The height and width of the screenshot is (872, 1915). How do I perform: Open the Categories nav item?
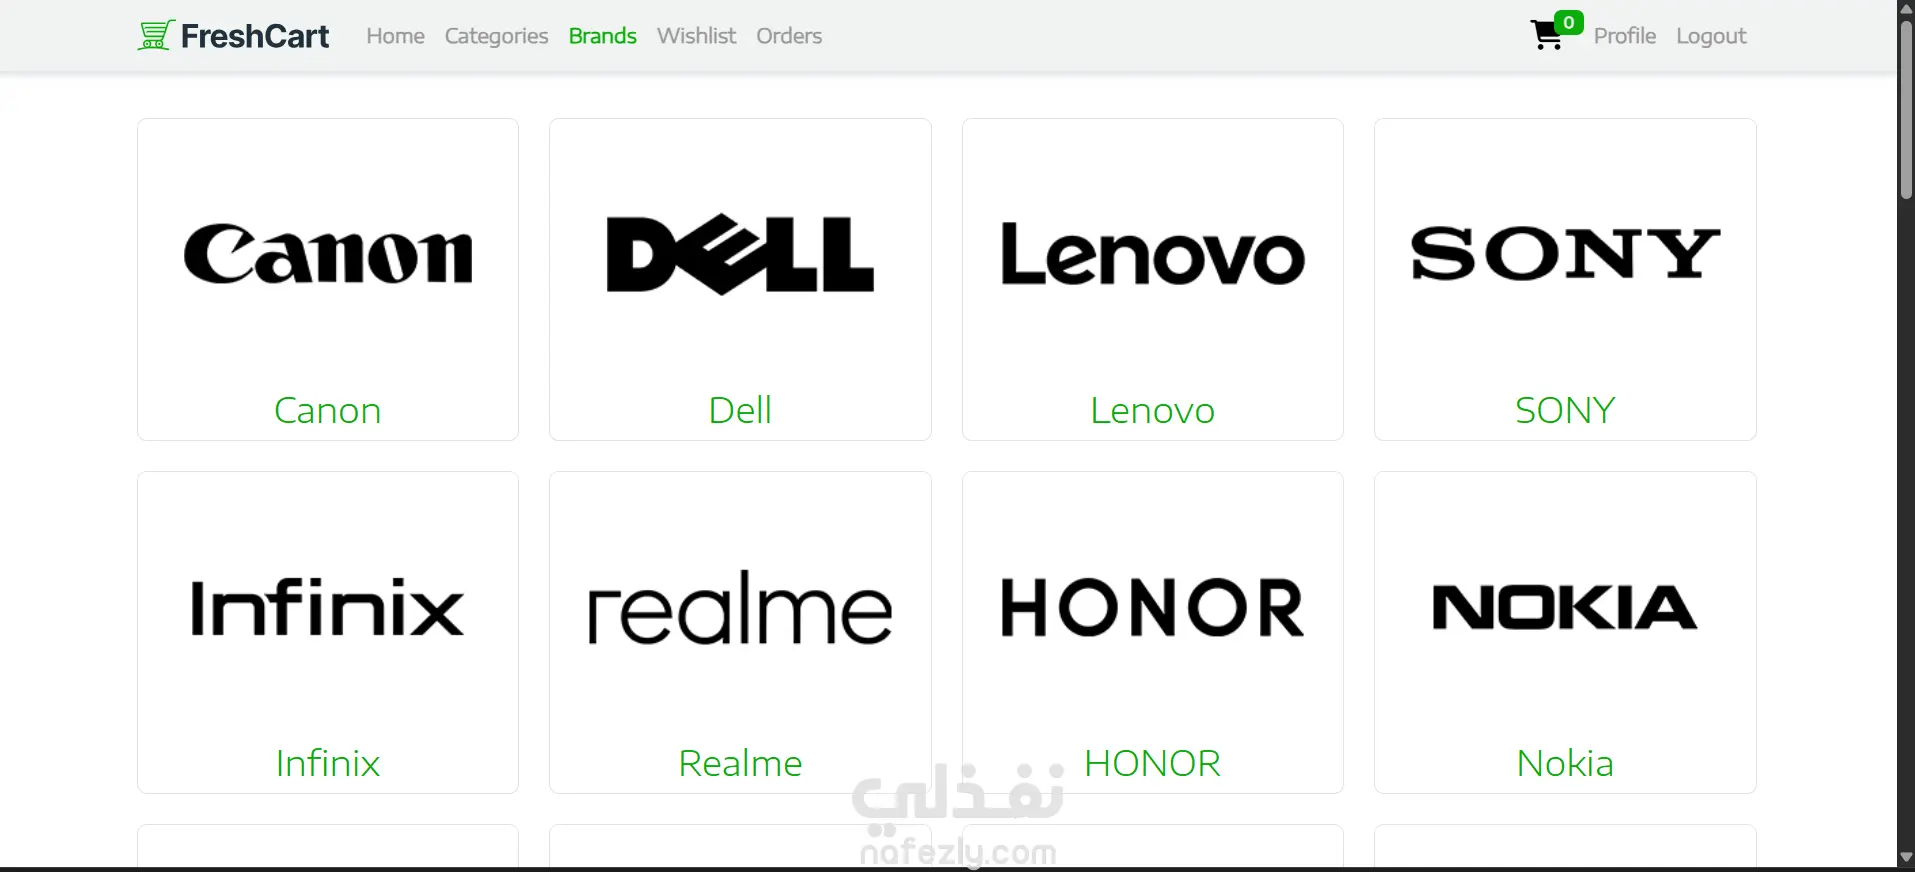[x=496, y=36]
